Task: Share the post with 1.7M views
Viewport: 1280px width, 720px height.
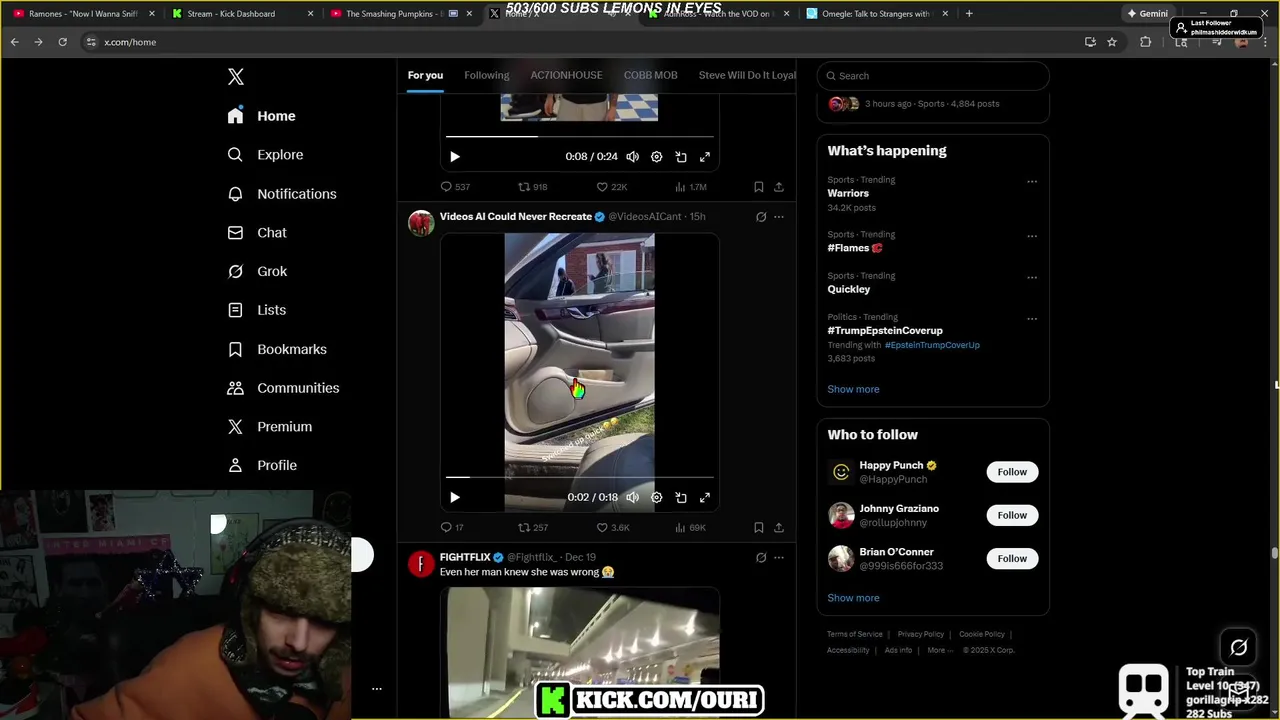Action: [779, 187]
